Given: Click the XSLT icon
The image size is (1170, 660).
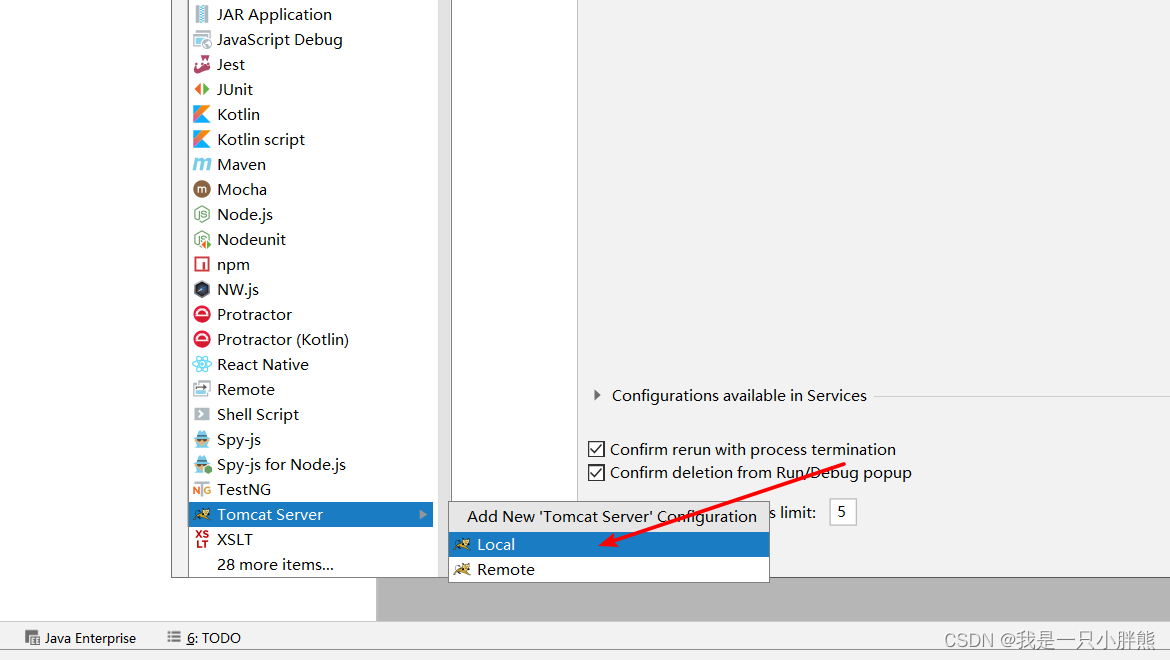Looking at the screenshot, I should pyautogui.click(x=201, y=539).
